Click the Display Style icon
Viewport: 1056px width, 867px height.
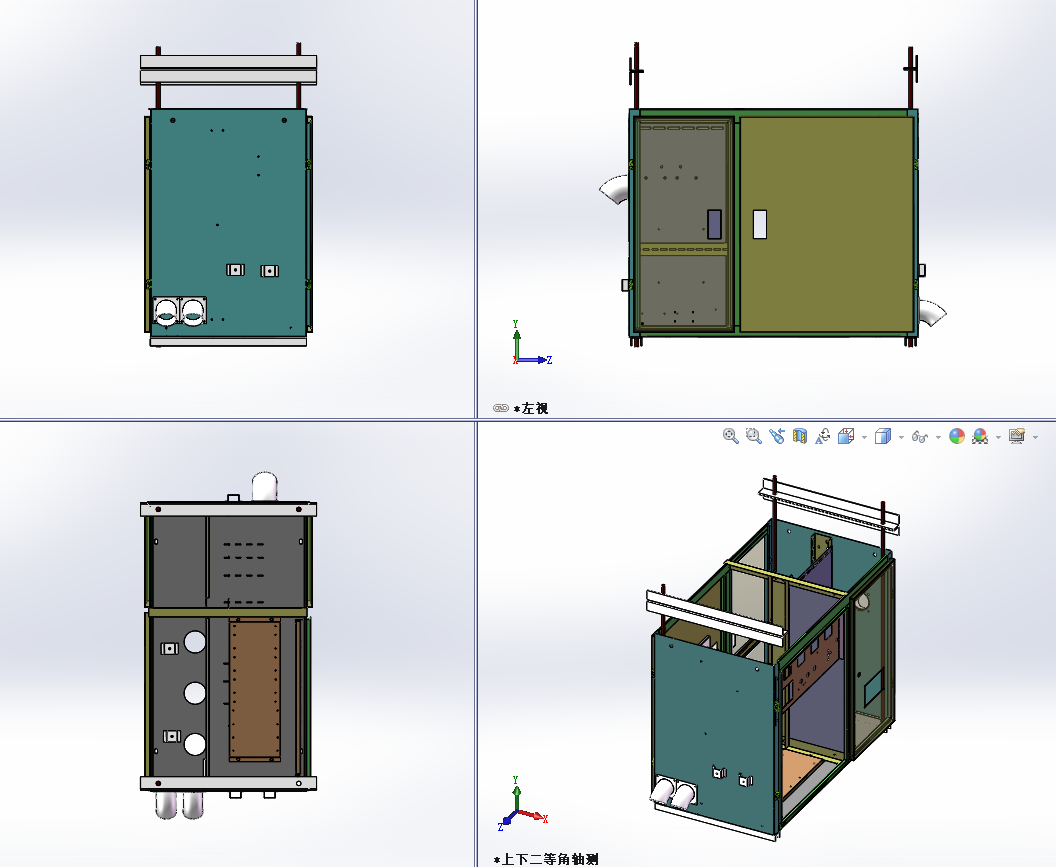882,436
